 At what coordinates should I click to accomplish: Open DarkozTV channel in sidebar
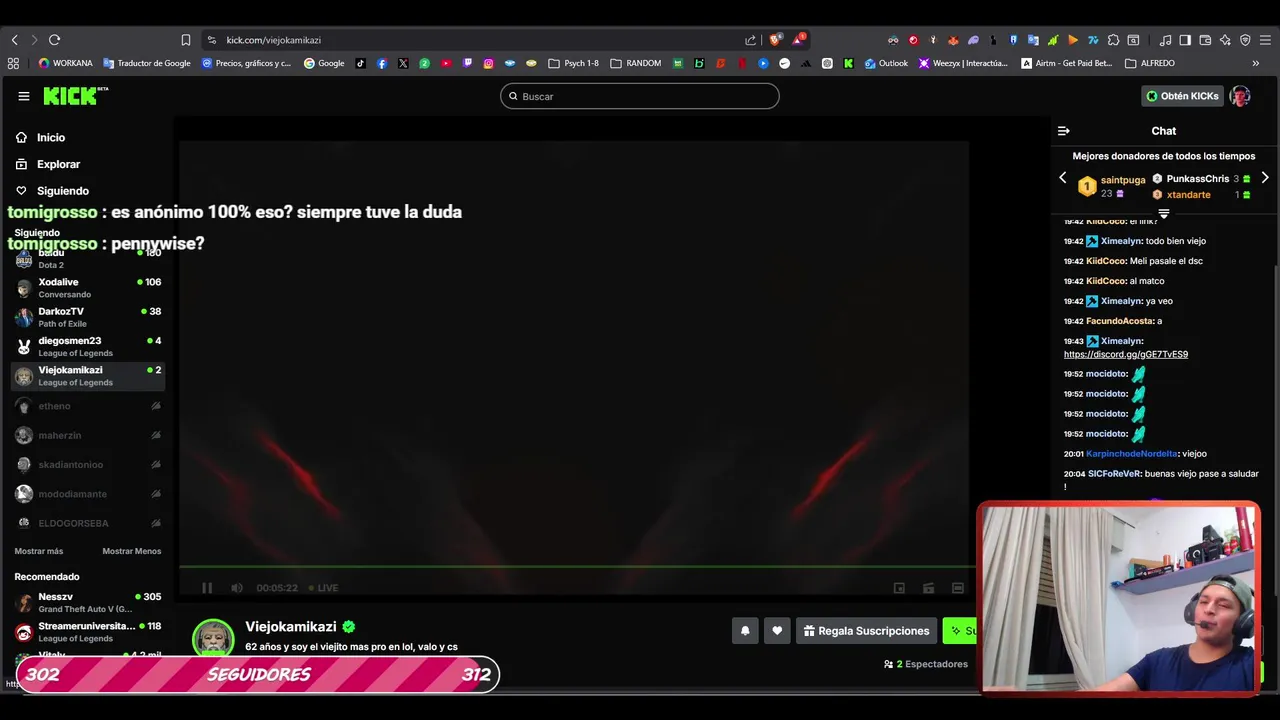(88, 317)
